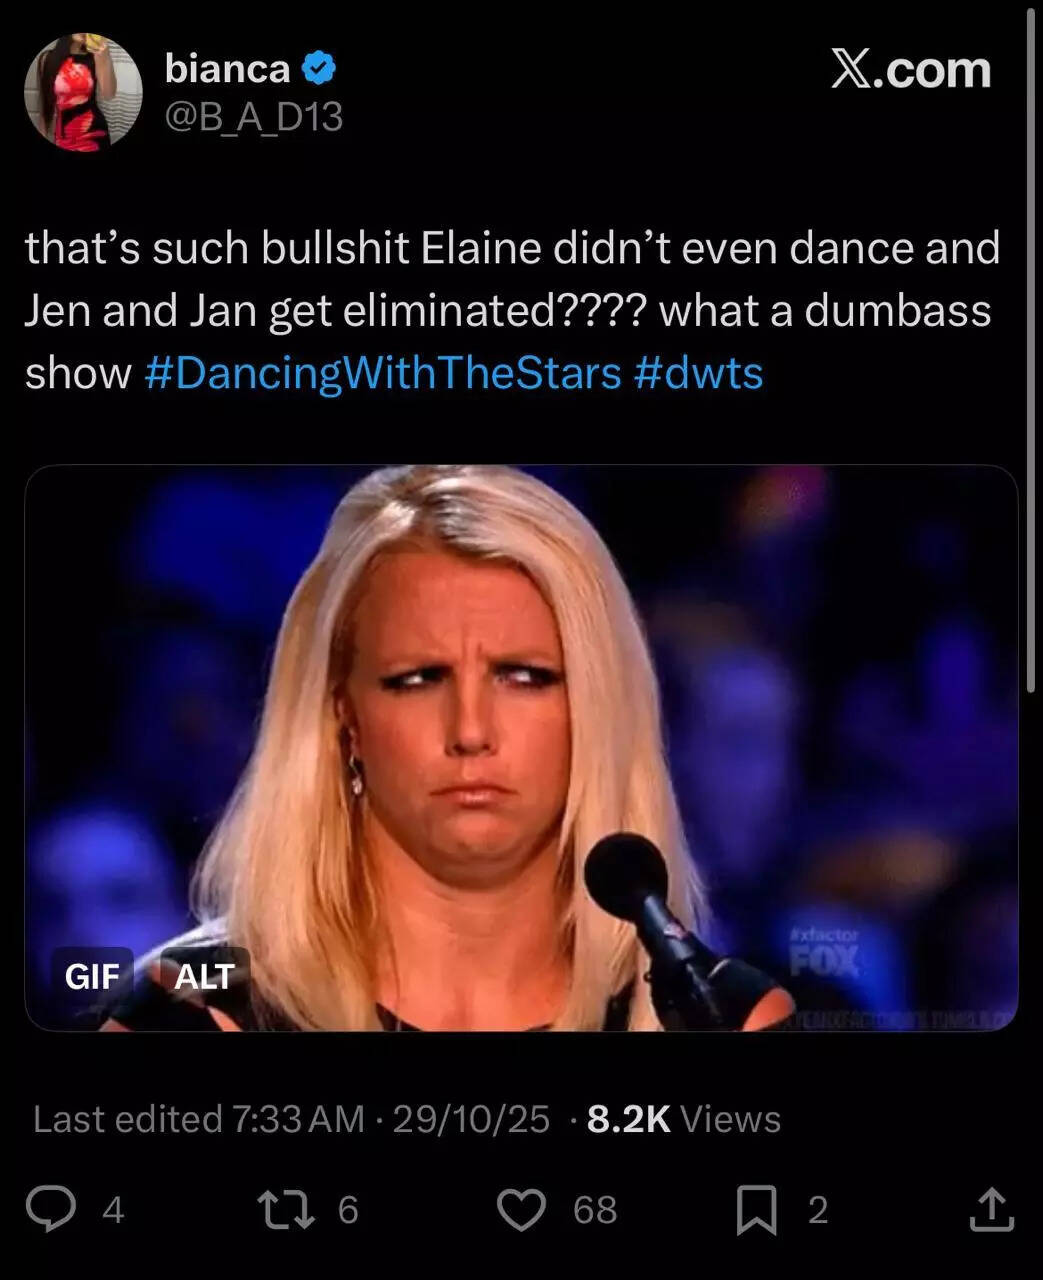Image resolution: width=1043 pixels, height=1280 pixels.
Task: Like the post with heart icon
Action: 522,1210
